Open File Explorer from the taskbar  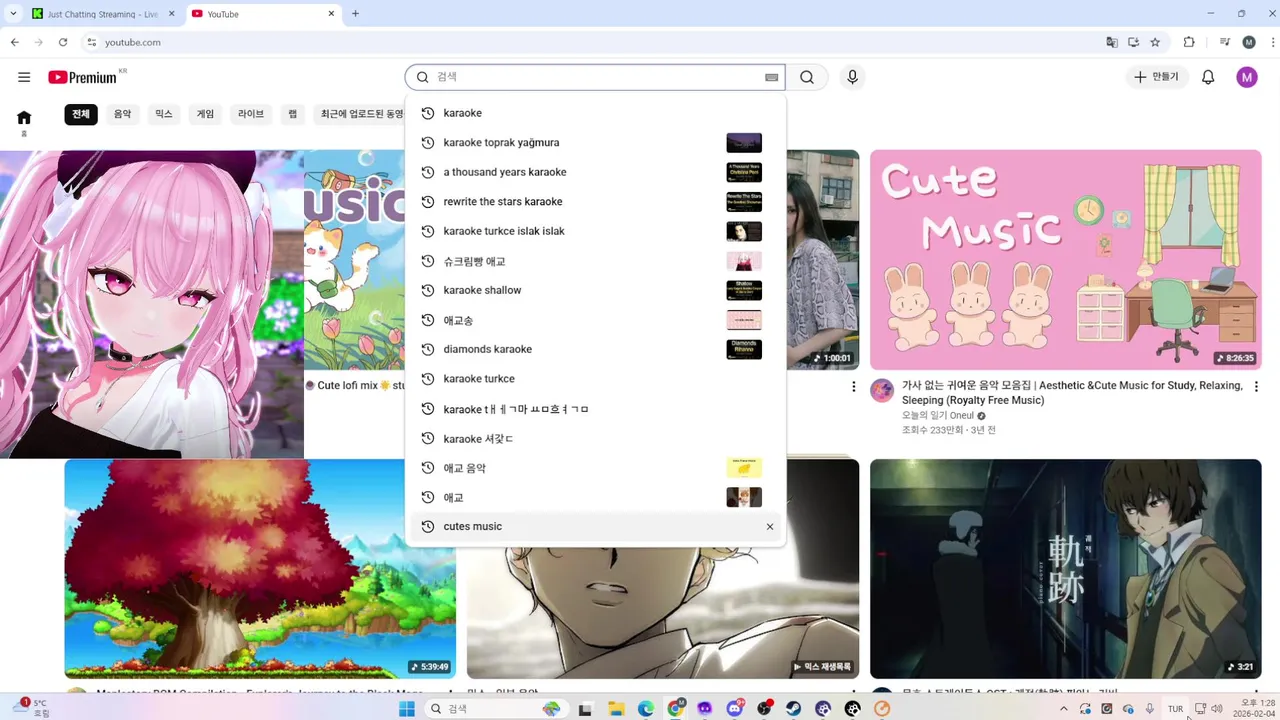click(617, 708)
